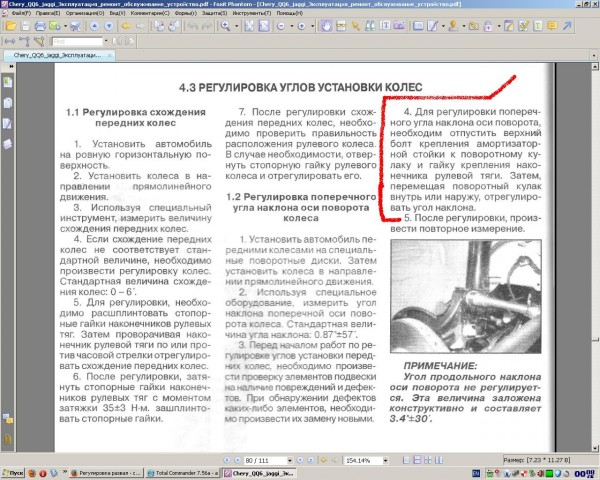This screenshot has height=480, width=600.
Task: Open the Find field dropdown arrow
Action: click(x=106, y=41)
